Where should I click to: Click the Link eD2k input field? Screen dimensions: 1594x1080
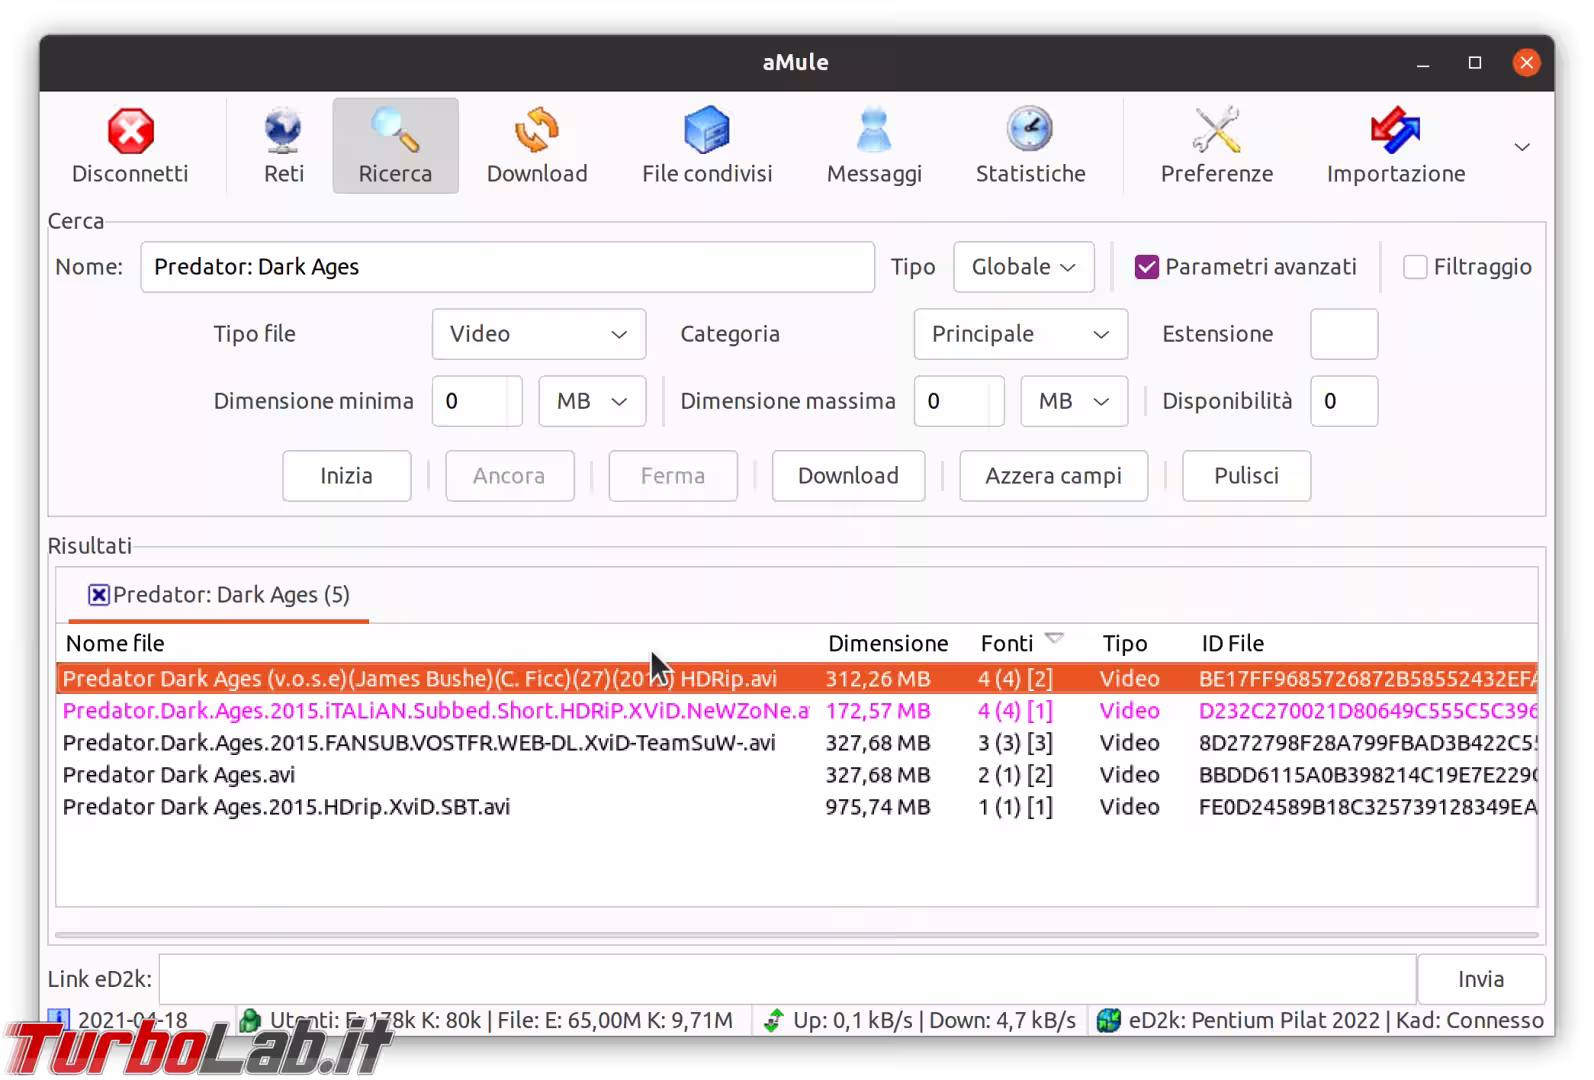pyautogui.click(x=786, y=979)
